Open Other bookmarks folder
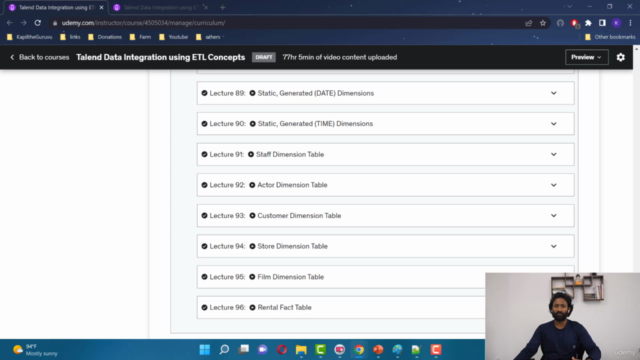640x360 pixels. (610, 37)
